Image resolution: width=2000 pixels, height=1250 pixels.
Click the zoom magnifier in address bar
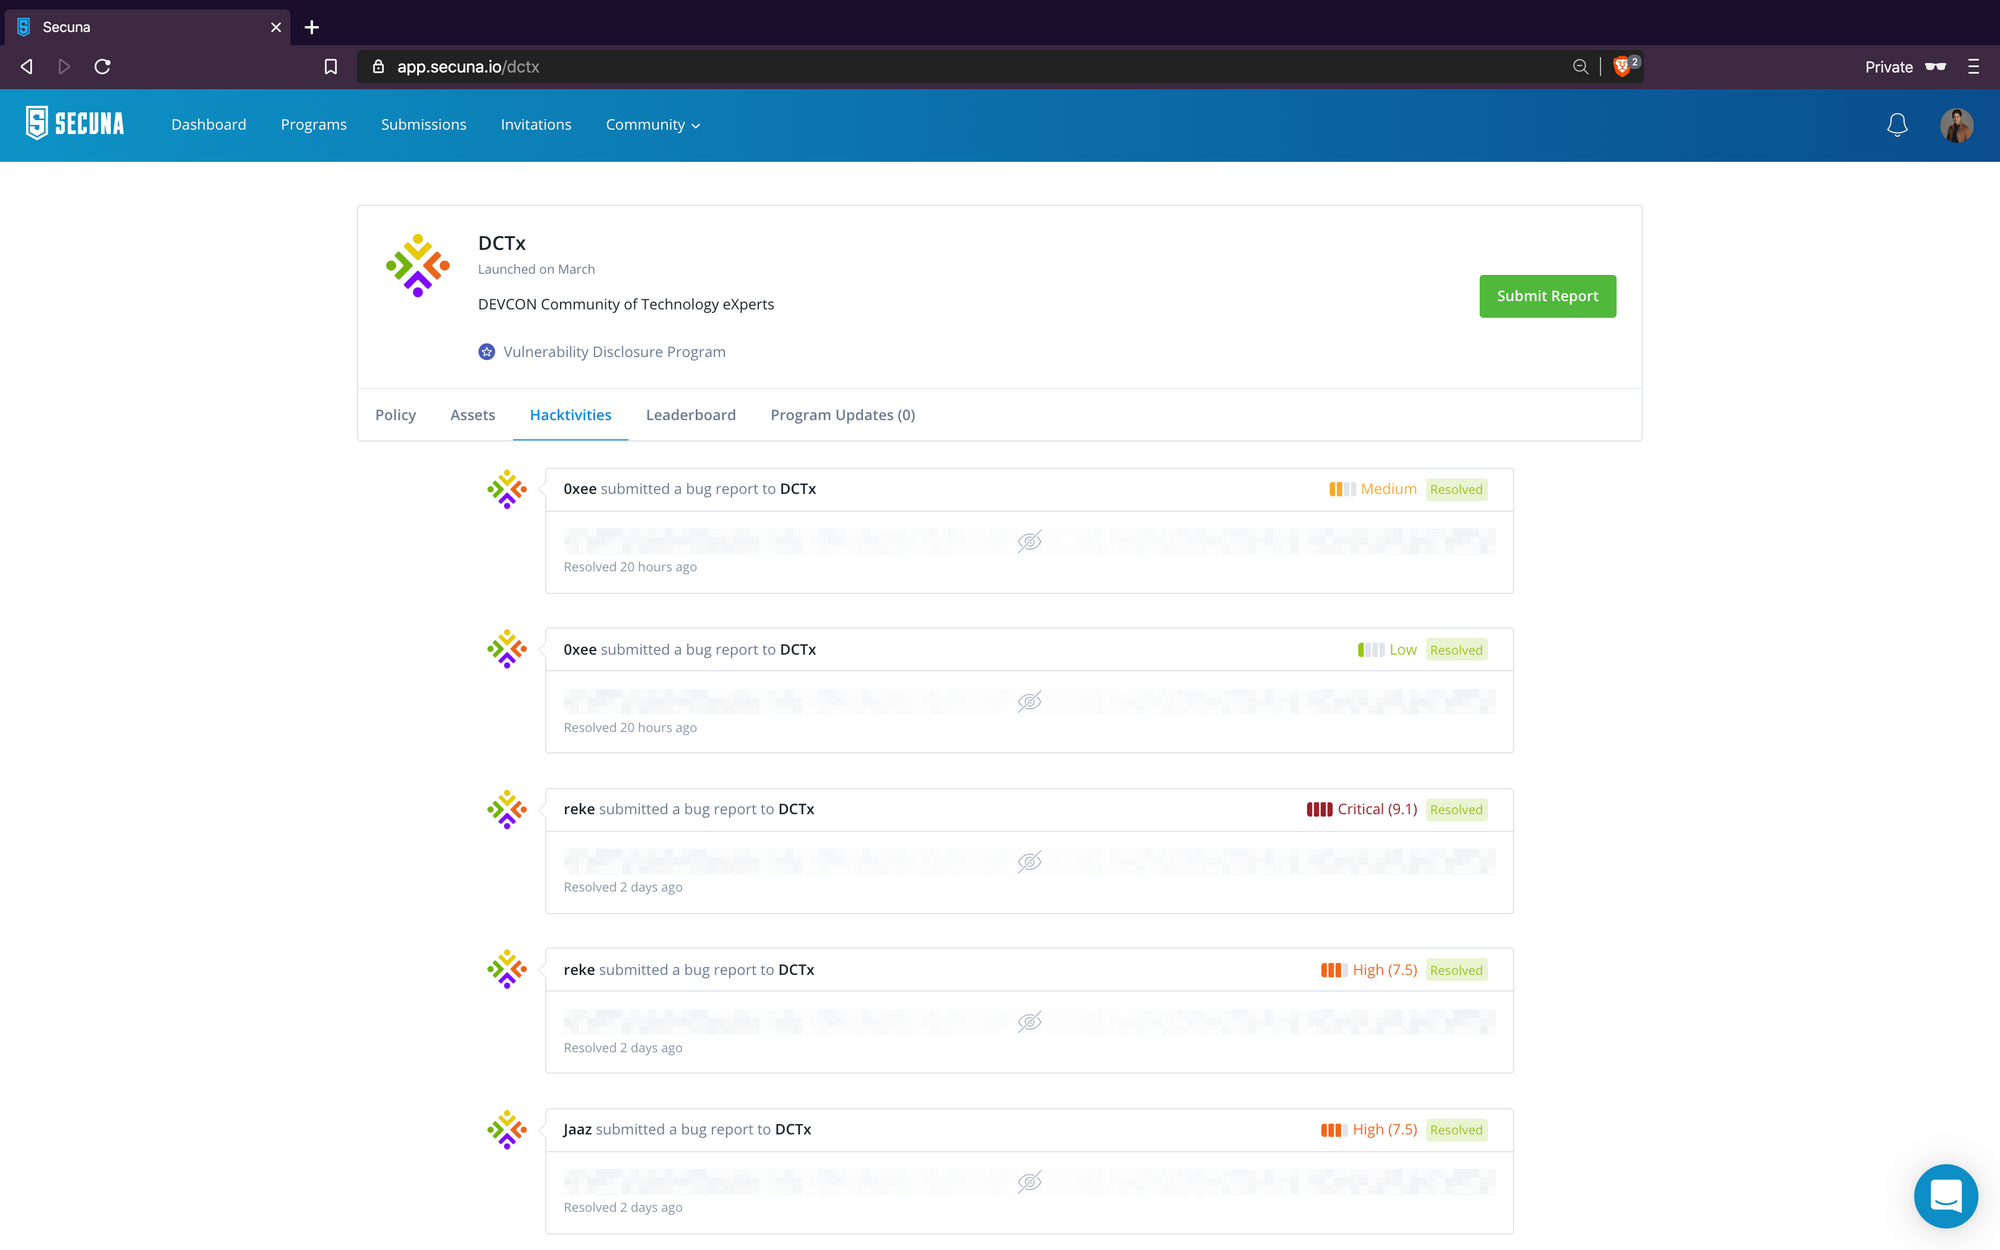point(1580,67)
